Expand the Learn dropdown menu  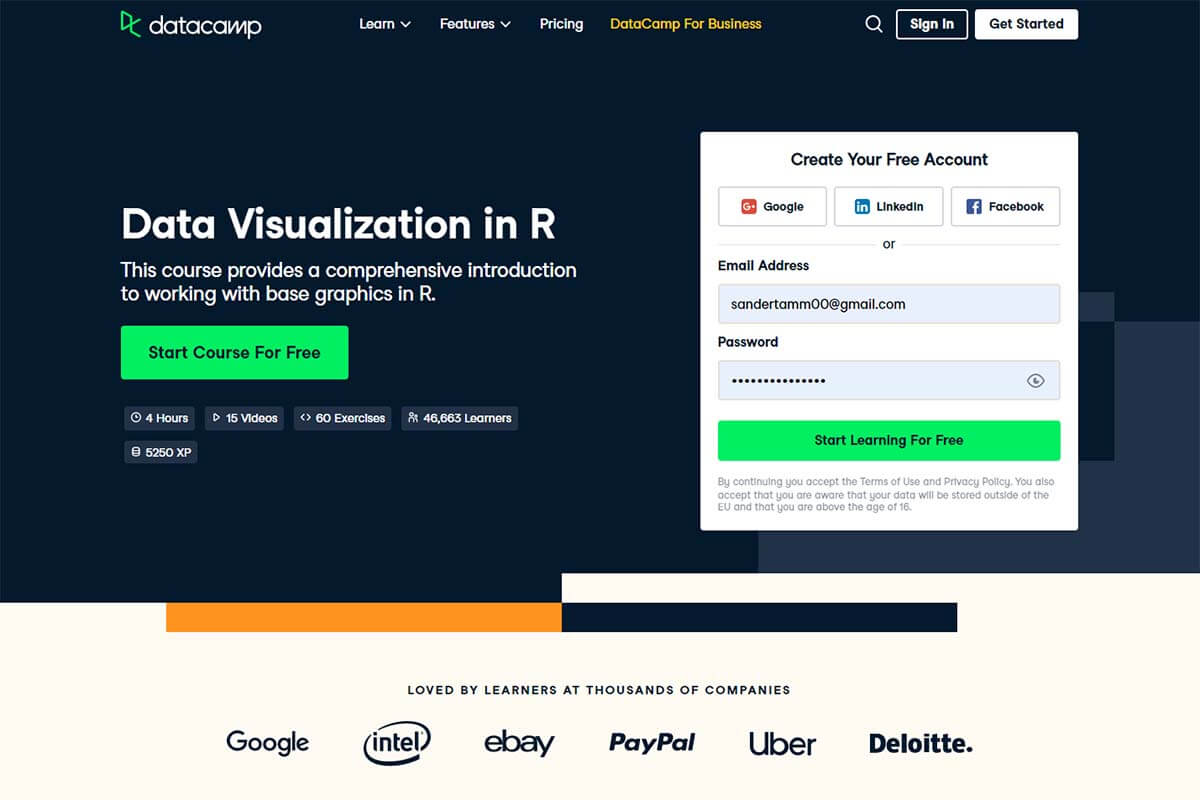pyautogui.click(x=385, y=24)
